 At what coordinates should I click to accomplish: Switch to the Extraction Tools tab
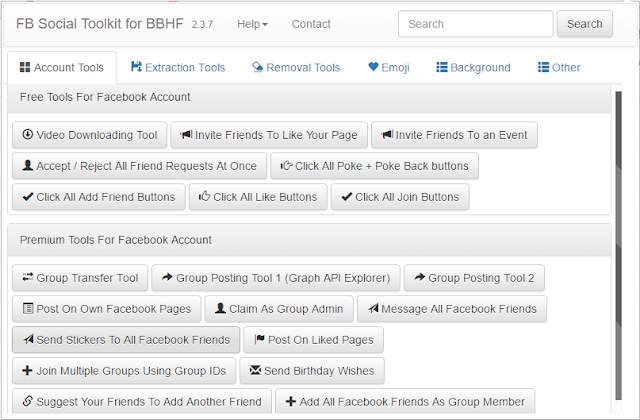[x=178, y=68]
